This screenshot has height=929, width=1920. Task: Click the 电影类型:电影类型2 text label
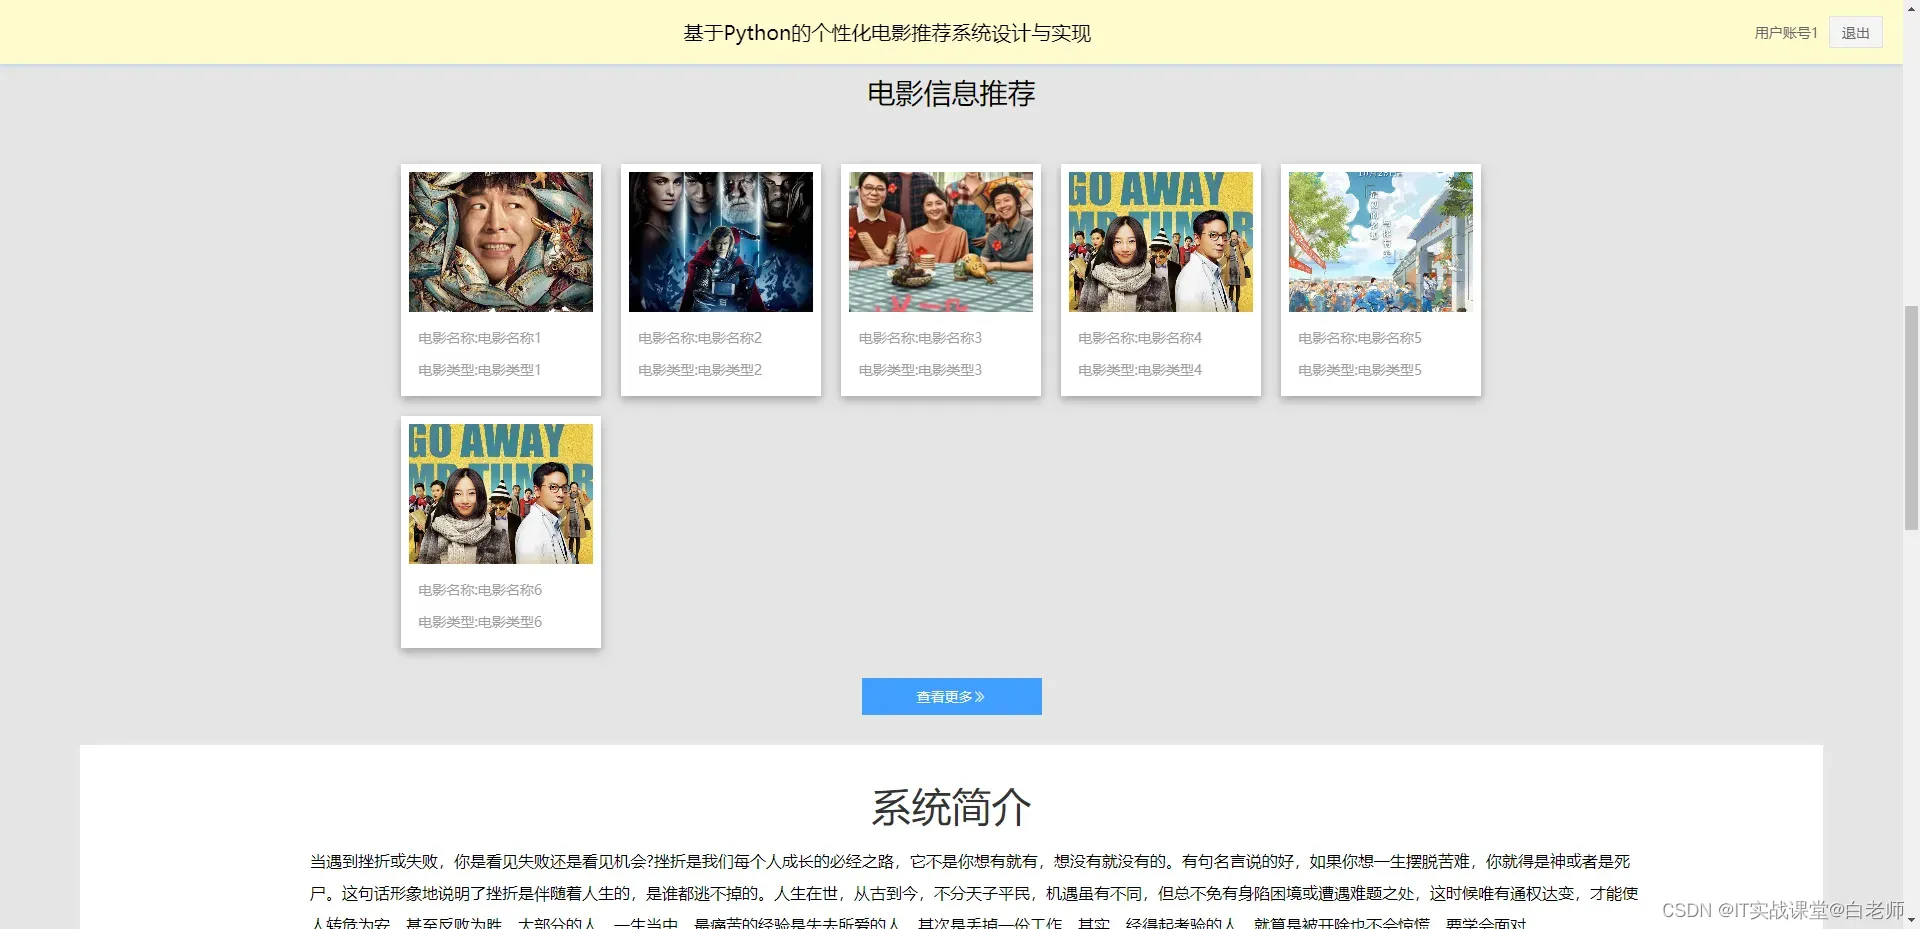click(x=699, y=369)
